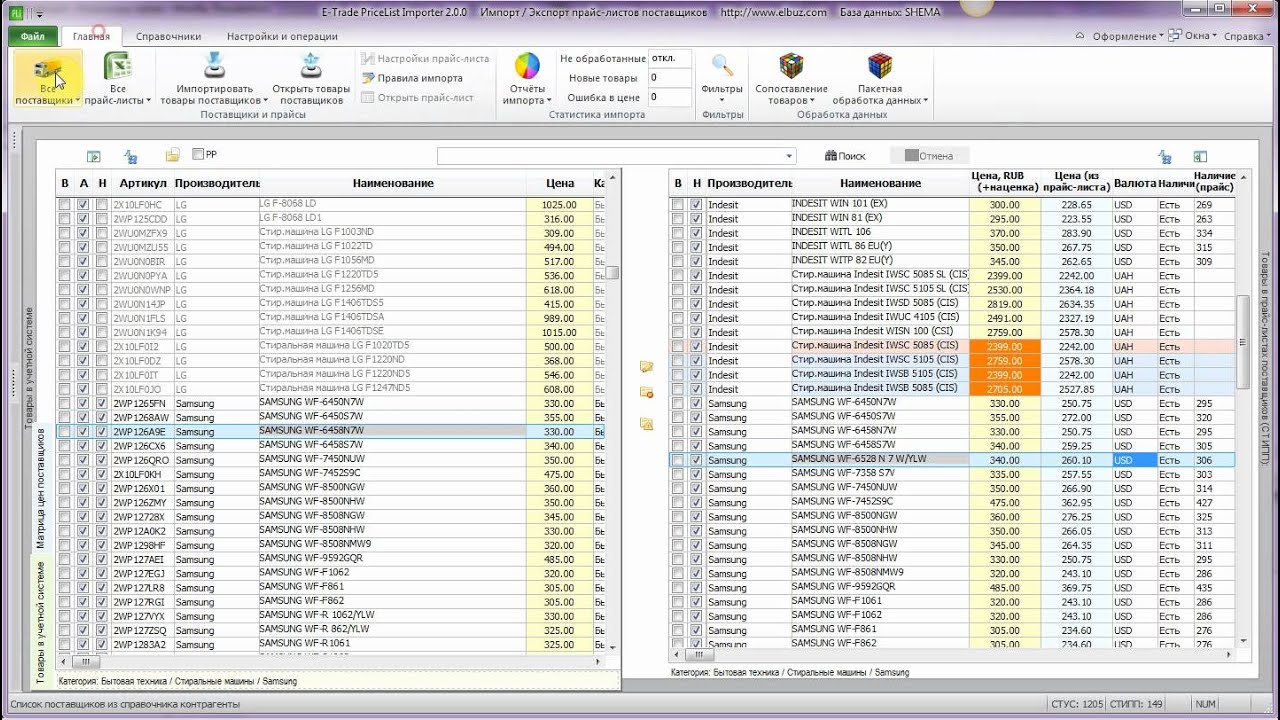Click the left table vertical scrollbar thumb

[613, 272]
